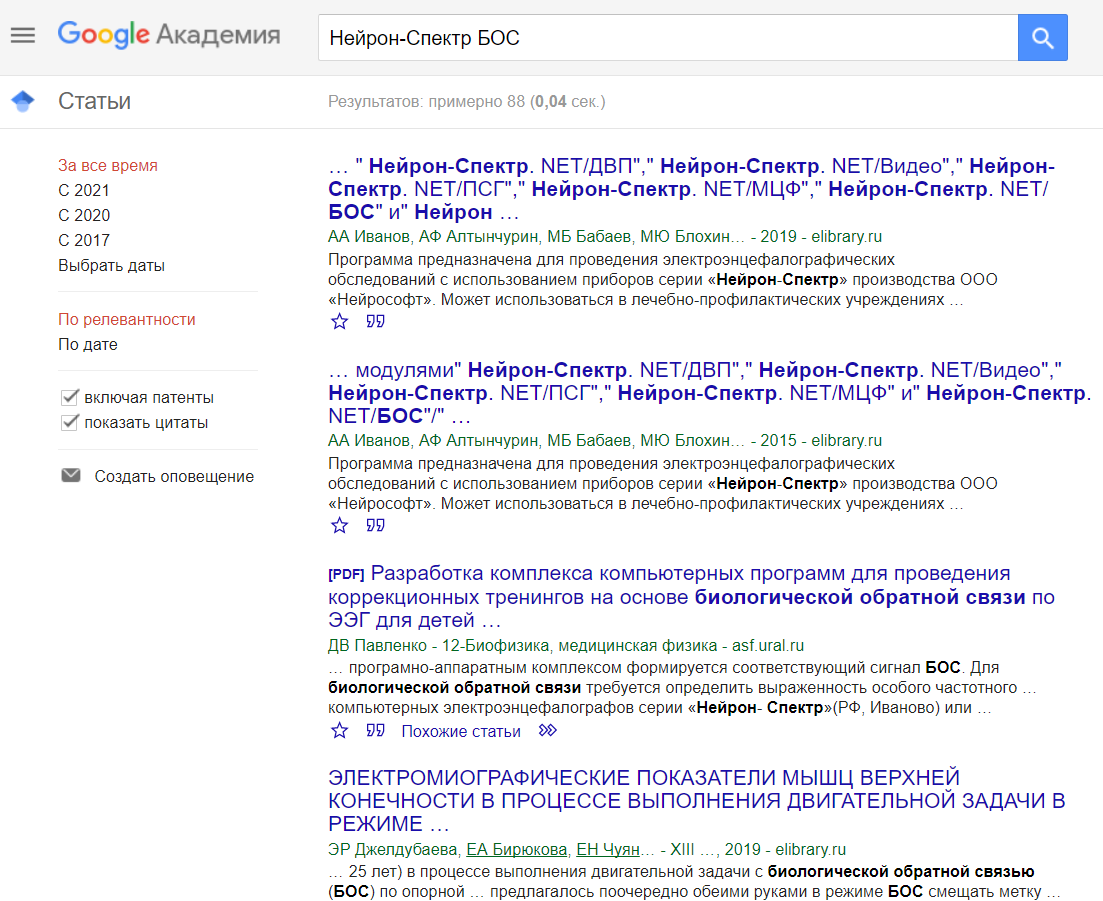Click the Google Академия logo

169,34
